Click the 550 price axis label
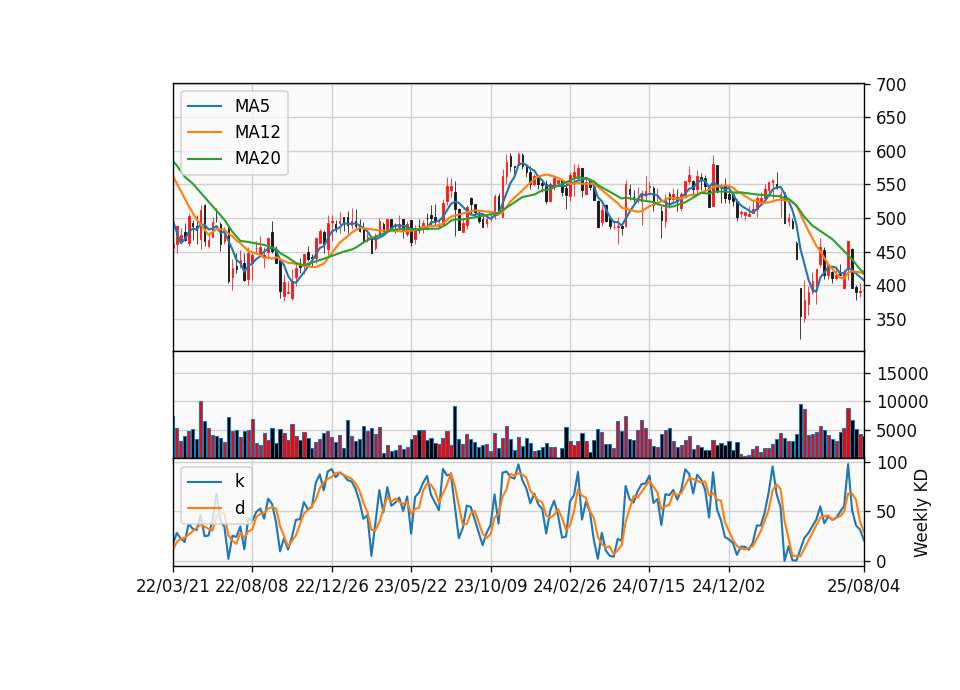 point(891,186)
